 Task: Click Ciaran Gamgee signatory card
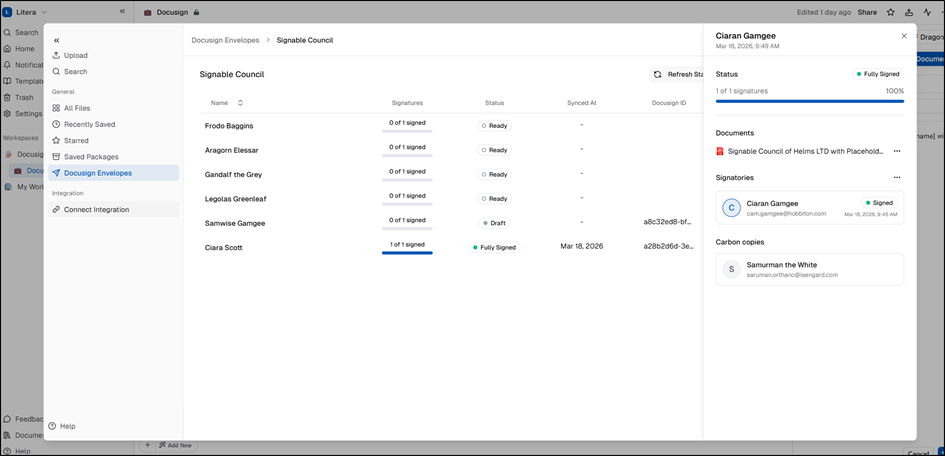click(x=809, y=208)
